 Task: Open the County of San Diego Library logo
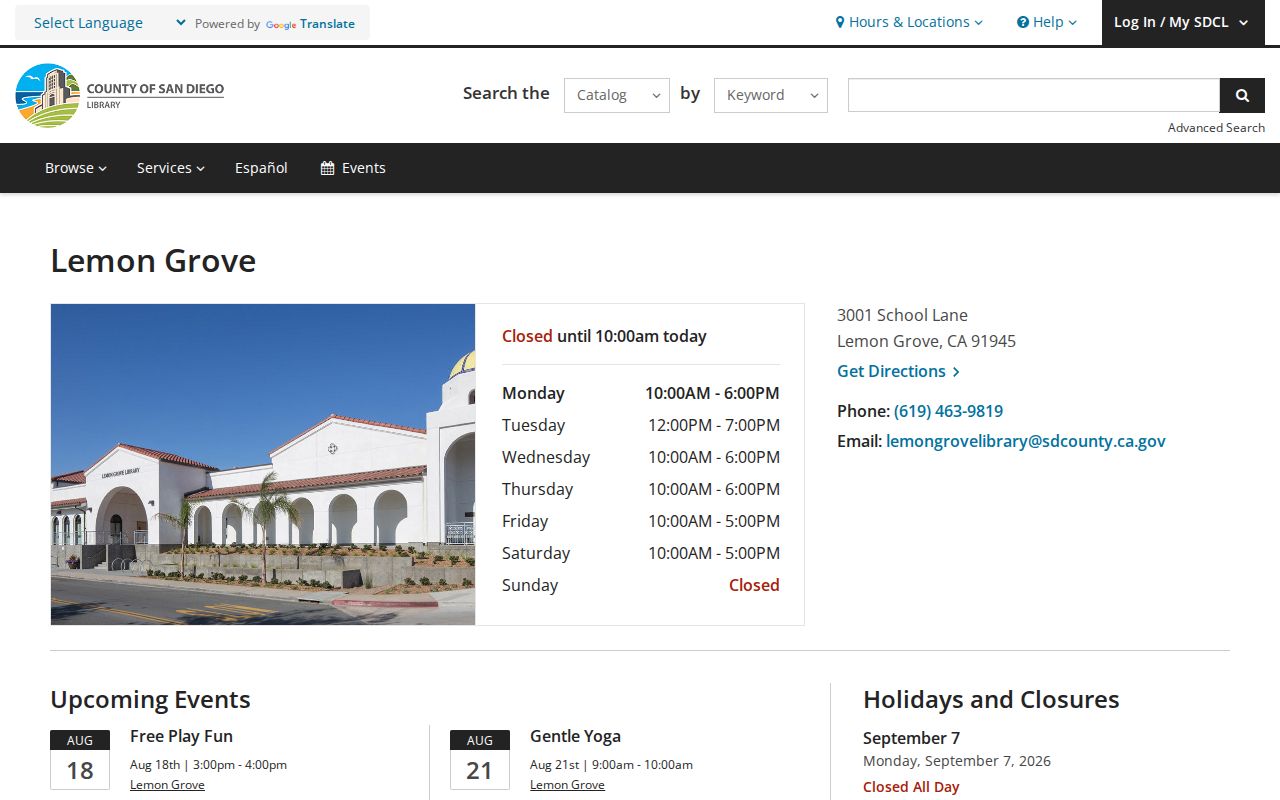120,95
